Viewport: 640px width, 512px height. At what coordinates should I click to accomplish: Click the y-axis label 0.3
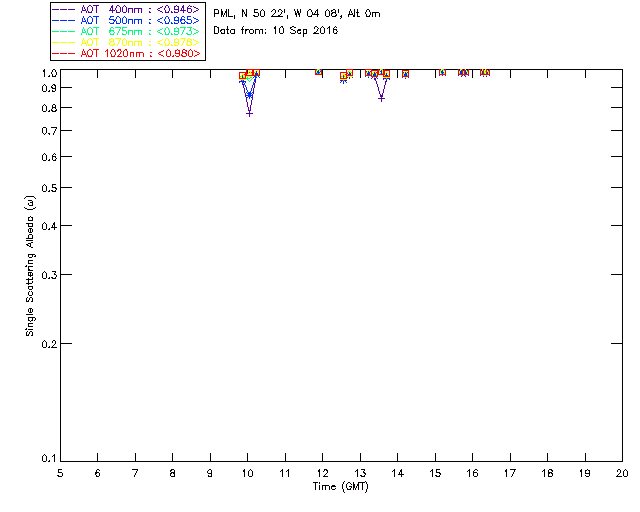pos(49,275)
